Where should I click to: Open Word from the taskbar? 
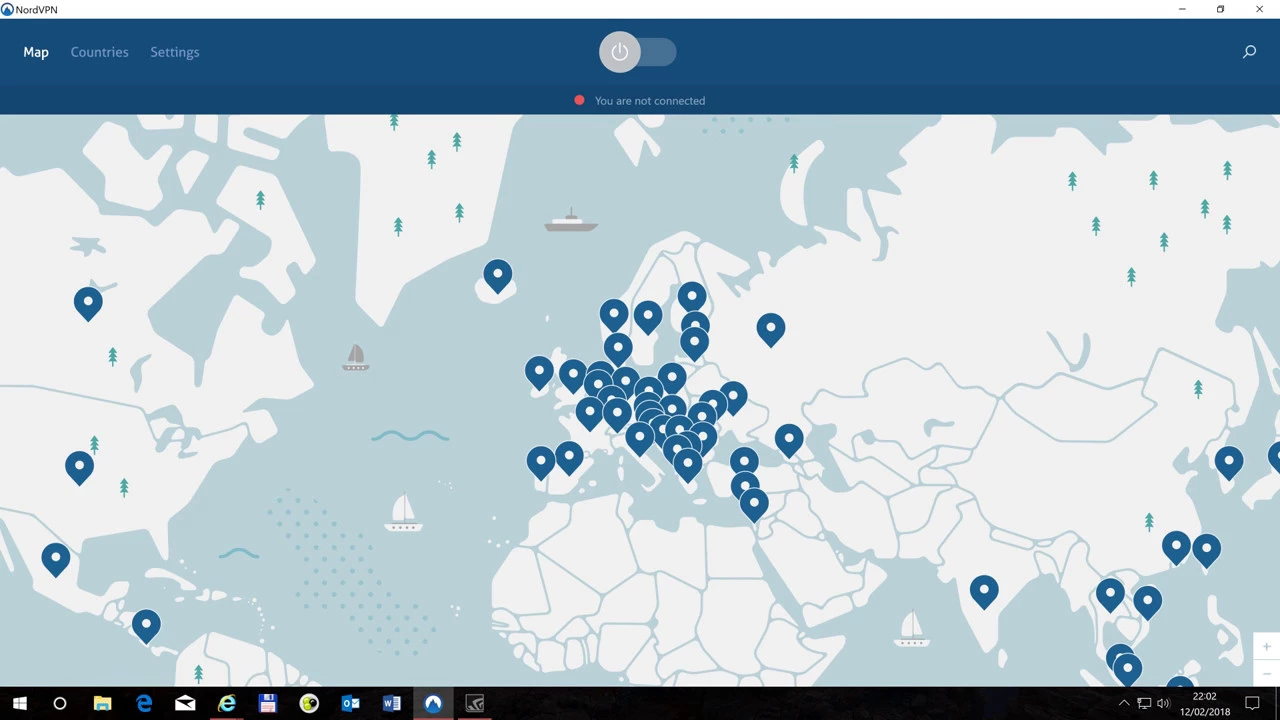click(x=391, y=704)
